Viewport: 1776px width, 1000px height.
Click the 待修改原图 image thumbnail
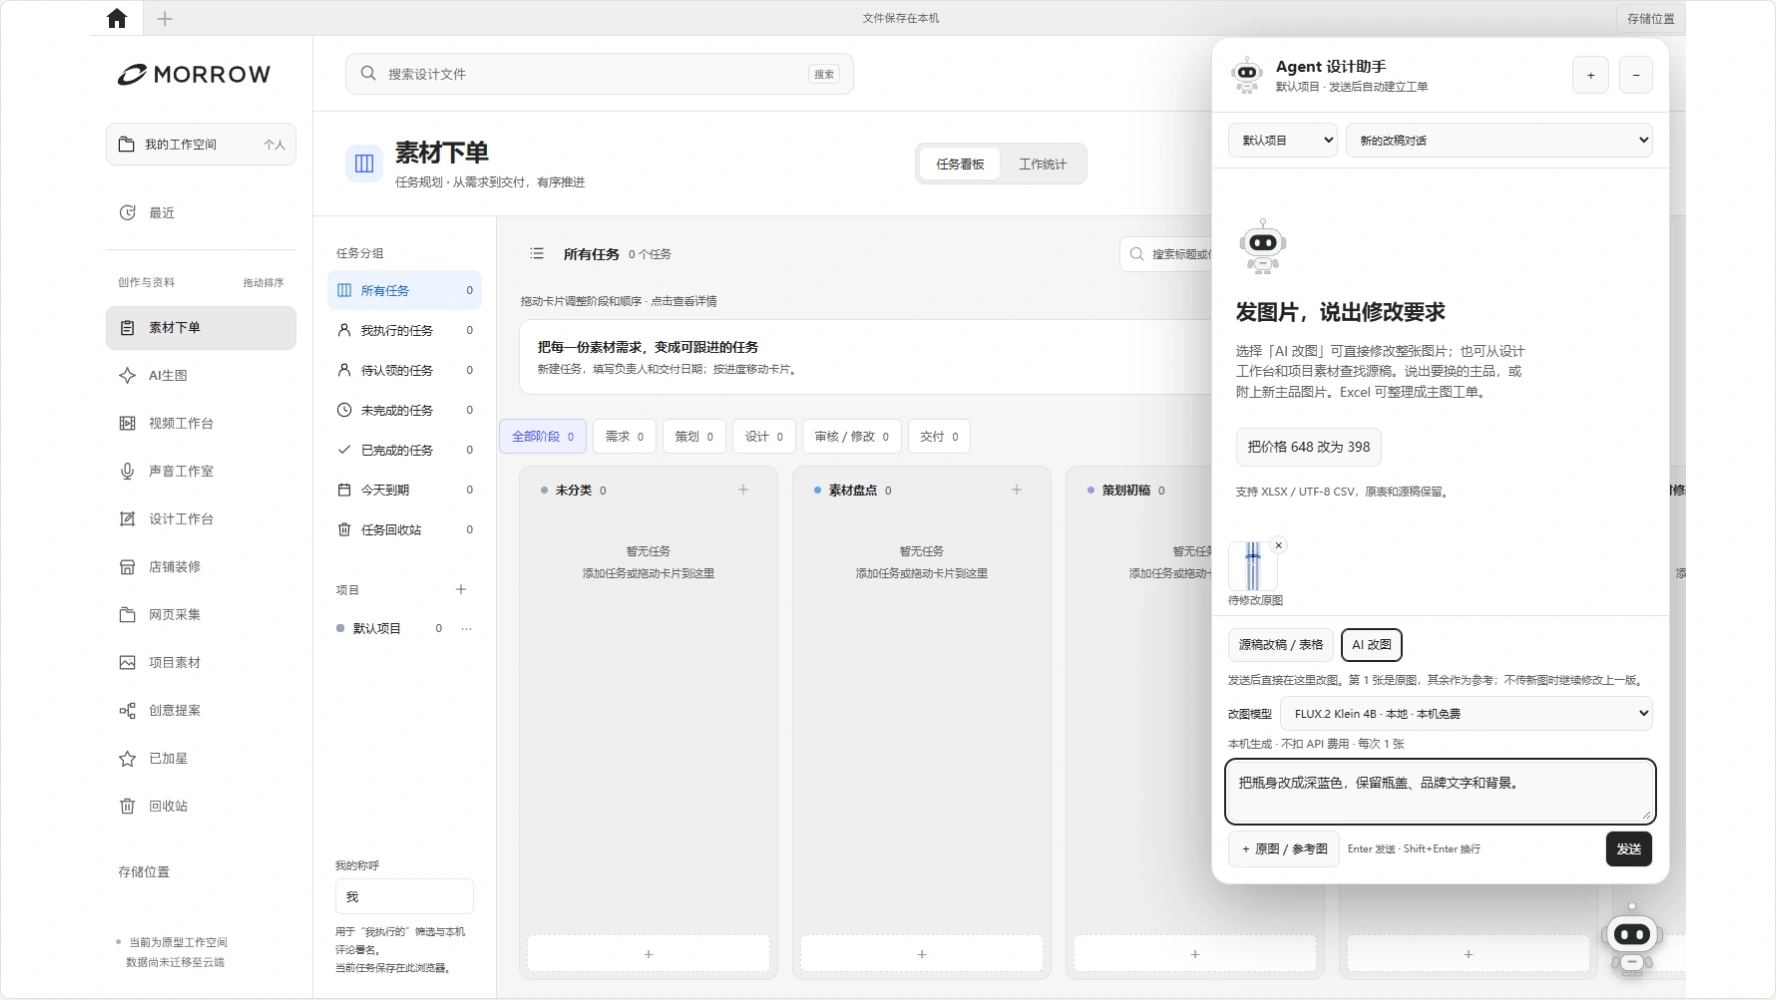pos(1253,567)
